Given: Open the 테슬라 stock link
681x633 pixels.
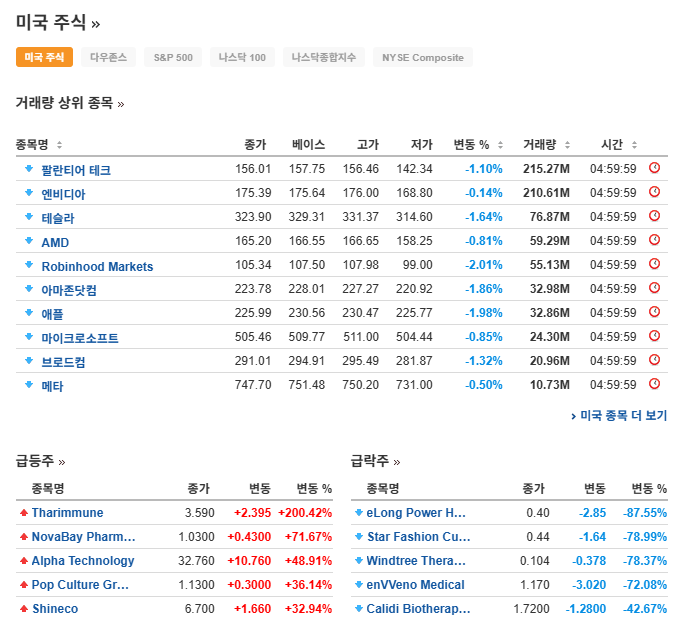Looking at the screenshot, I should coord(58,218).
